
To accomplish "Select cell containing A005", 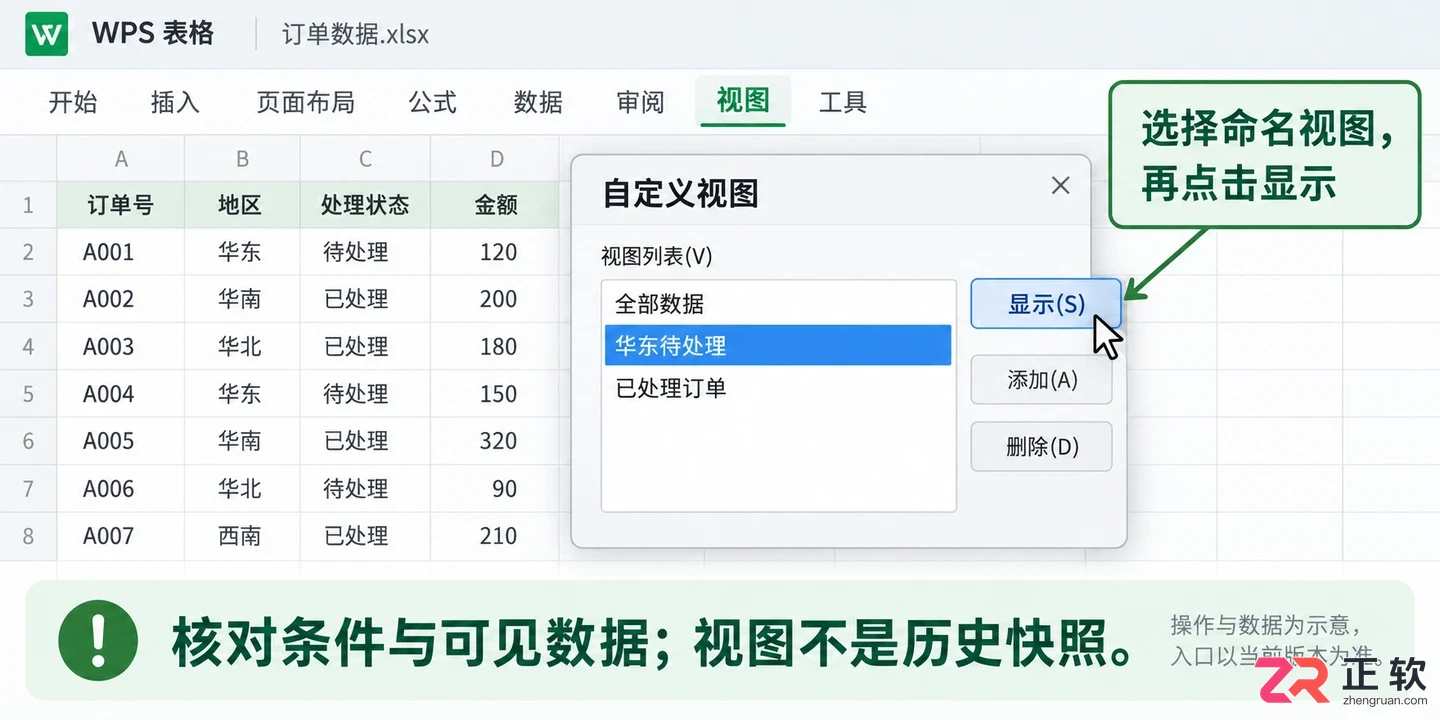I will click(x=121, y=441).
